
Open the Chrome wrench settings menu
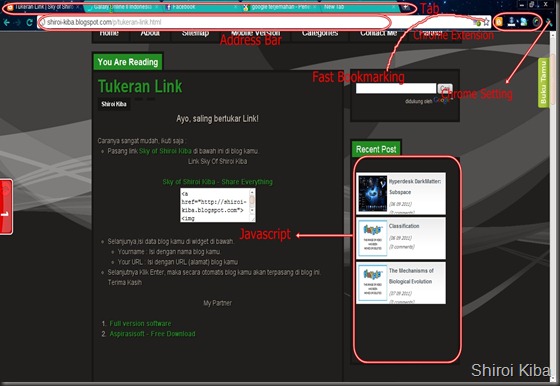(x=549, y=22)
